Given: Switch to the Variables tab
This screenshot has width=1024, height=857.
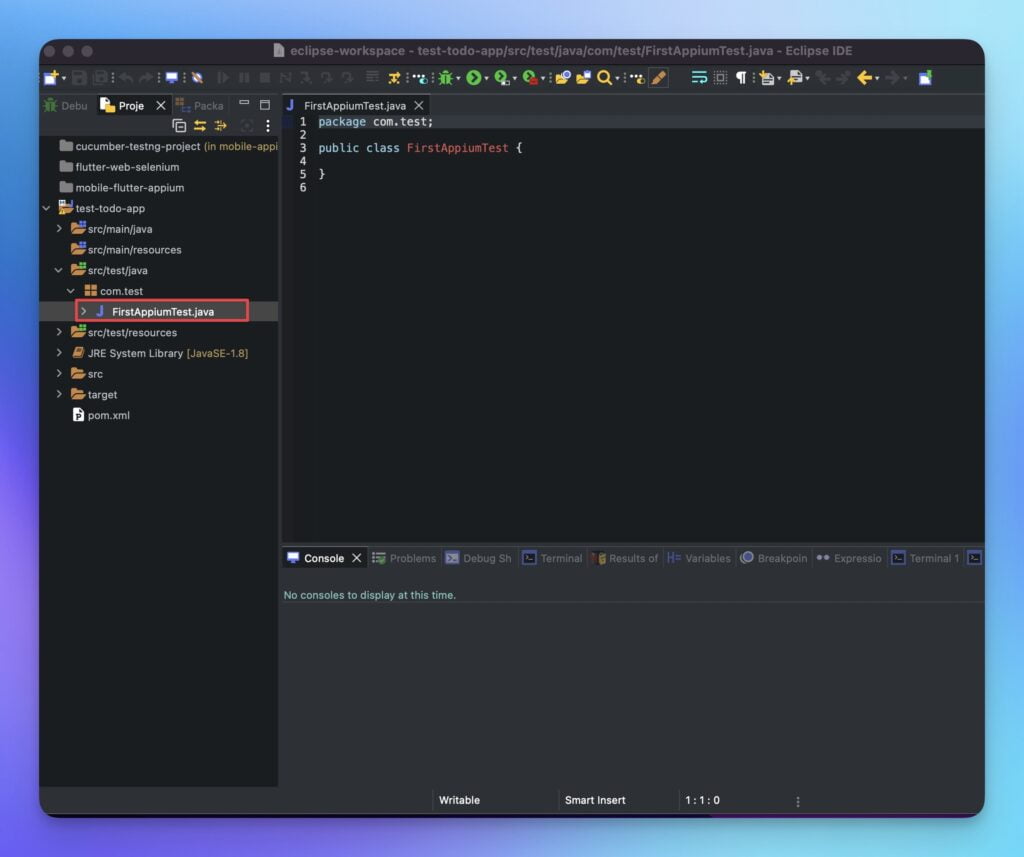Looking at the screenshot, I should (699, 558).
